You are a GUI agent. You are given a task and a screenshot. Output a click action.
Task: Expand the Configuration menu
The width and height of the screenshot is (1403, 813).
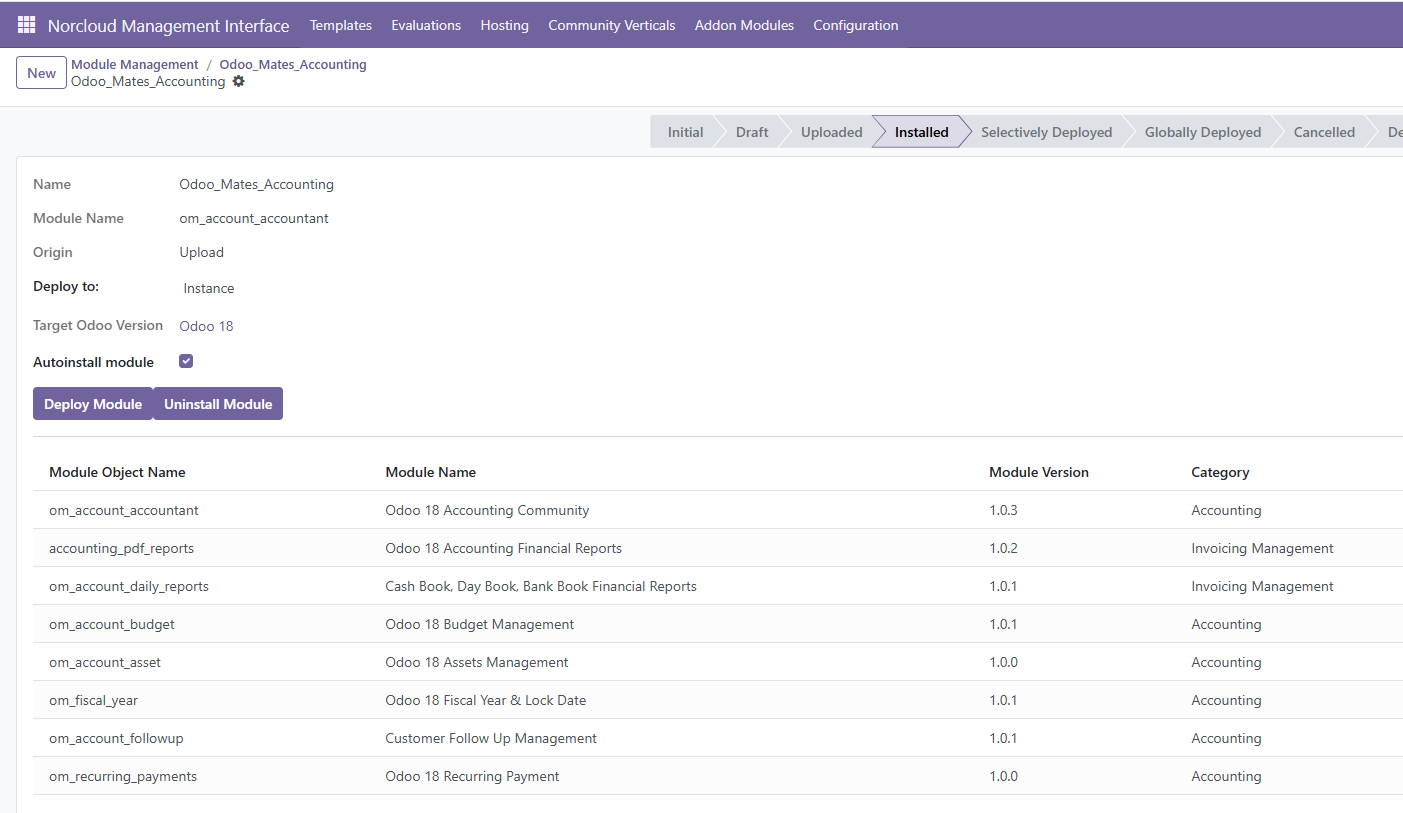click(x=856, y=25)
